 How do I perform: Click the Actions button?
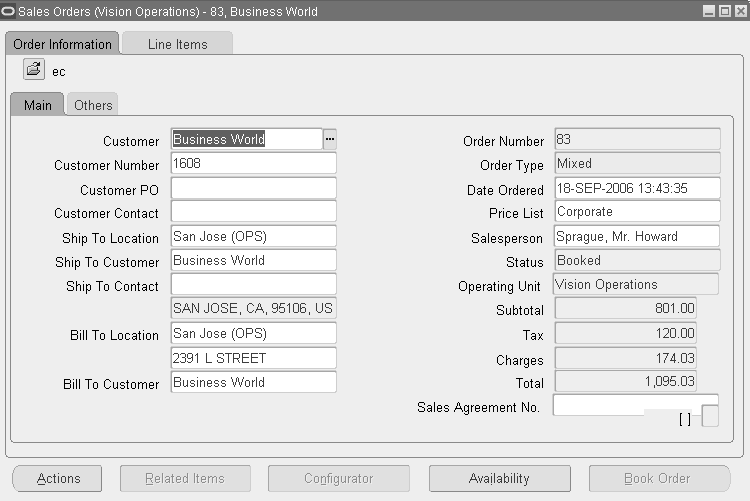pos(57,479)
